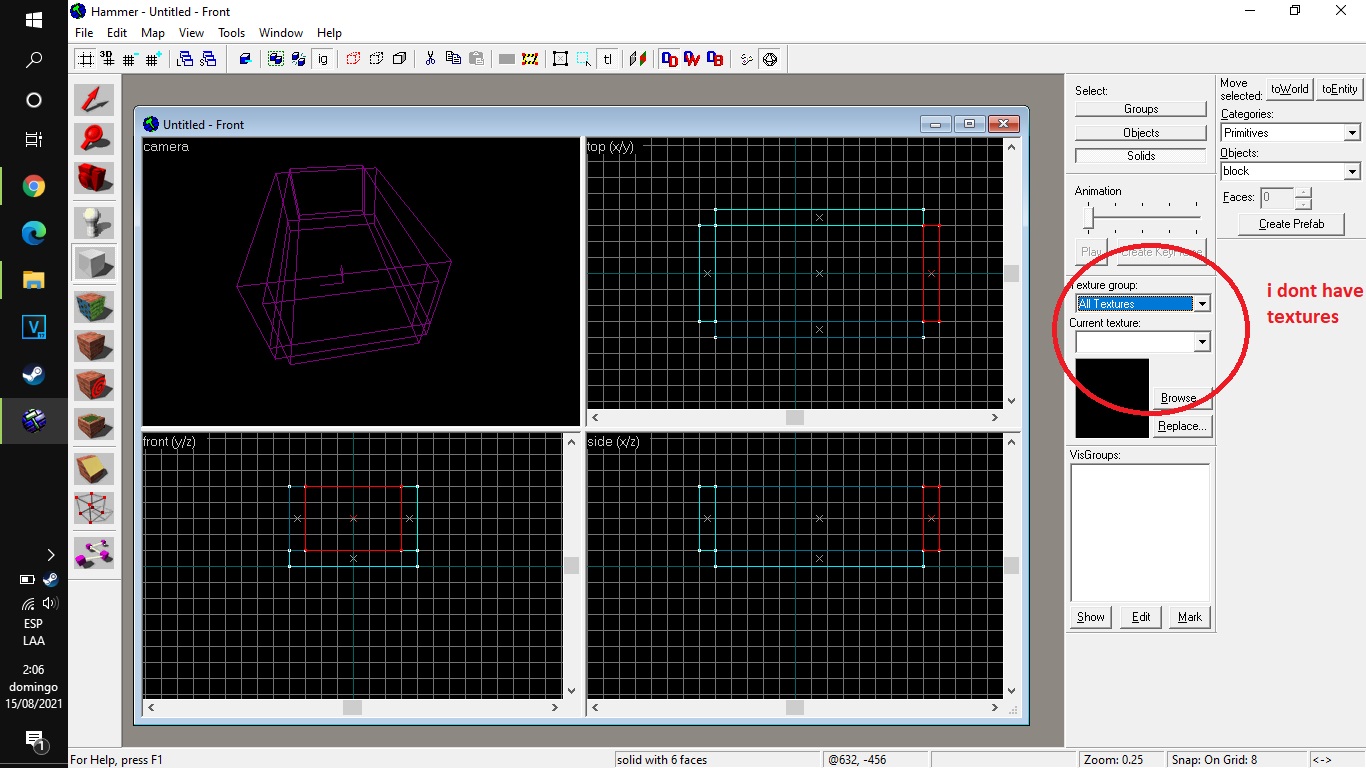Open the View menu

point(191,32)
